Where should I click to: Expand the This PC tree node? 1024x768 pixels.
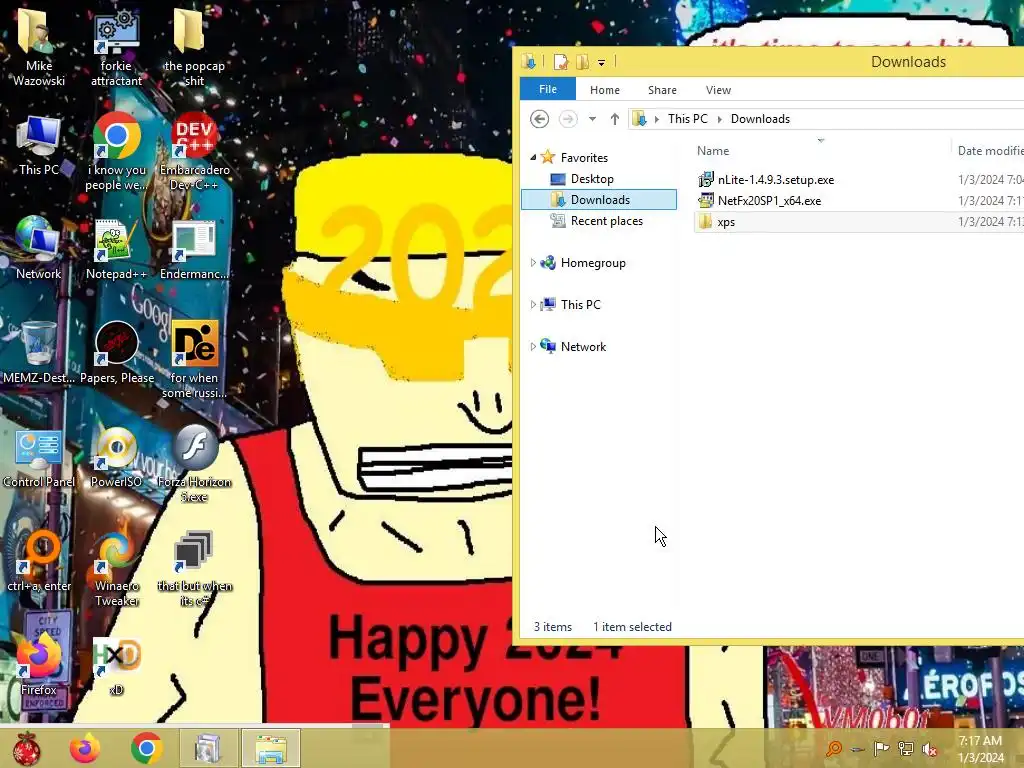point(533,304)
